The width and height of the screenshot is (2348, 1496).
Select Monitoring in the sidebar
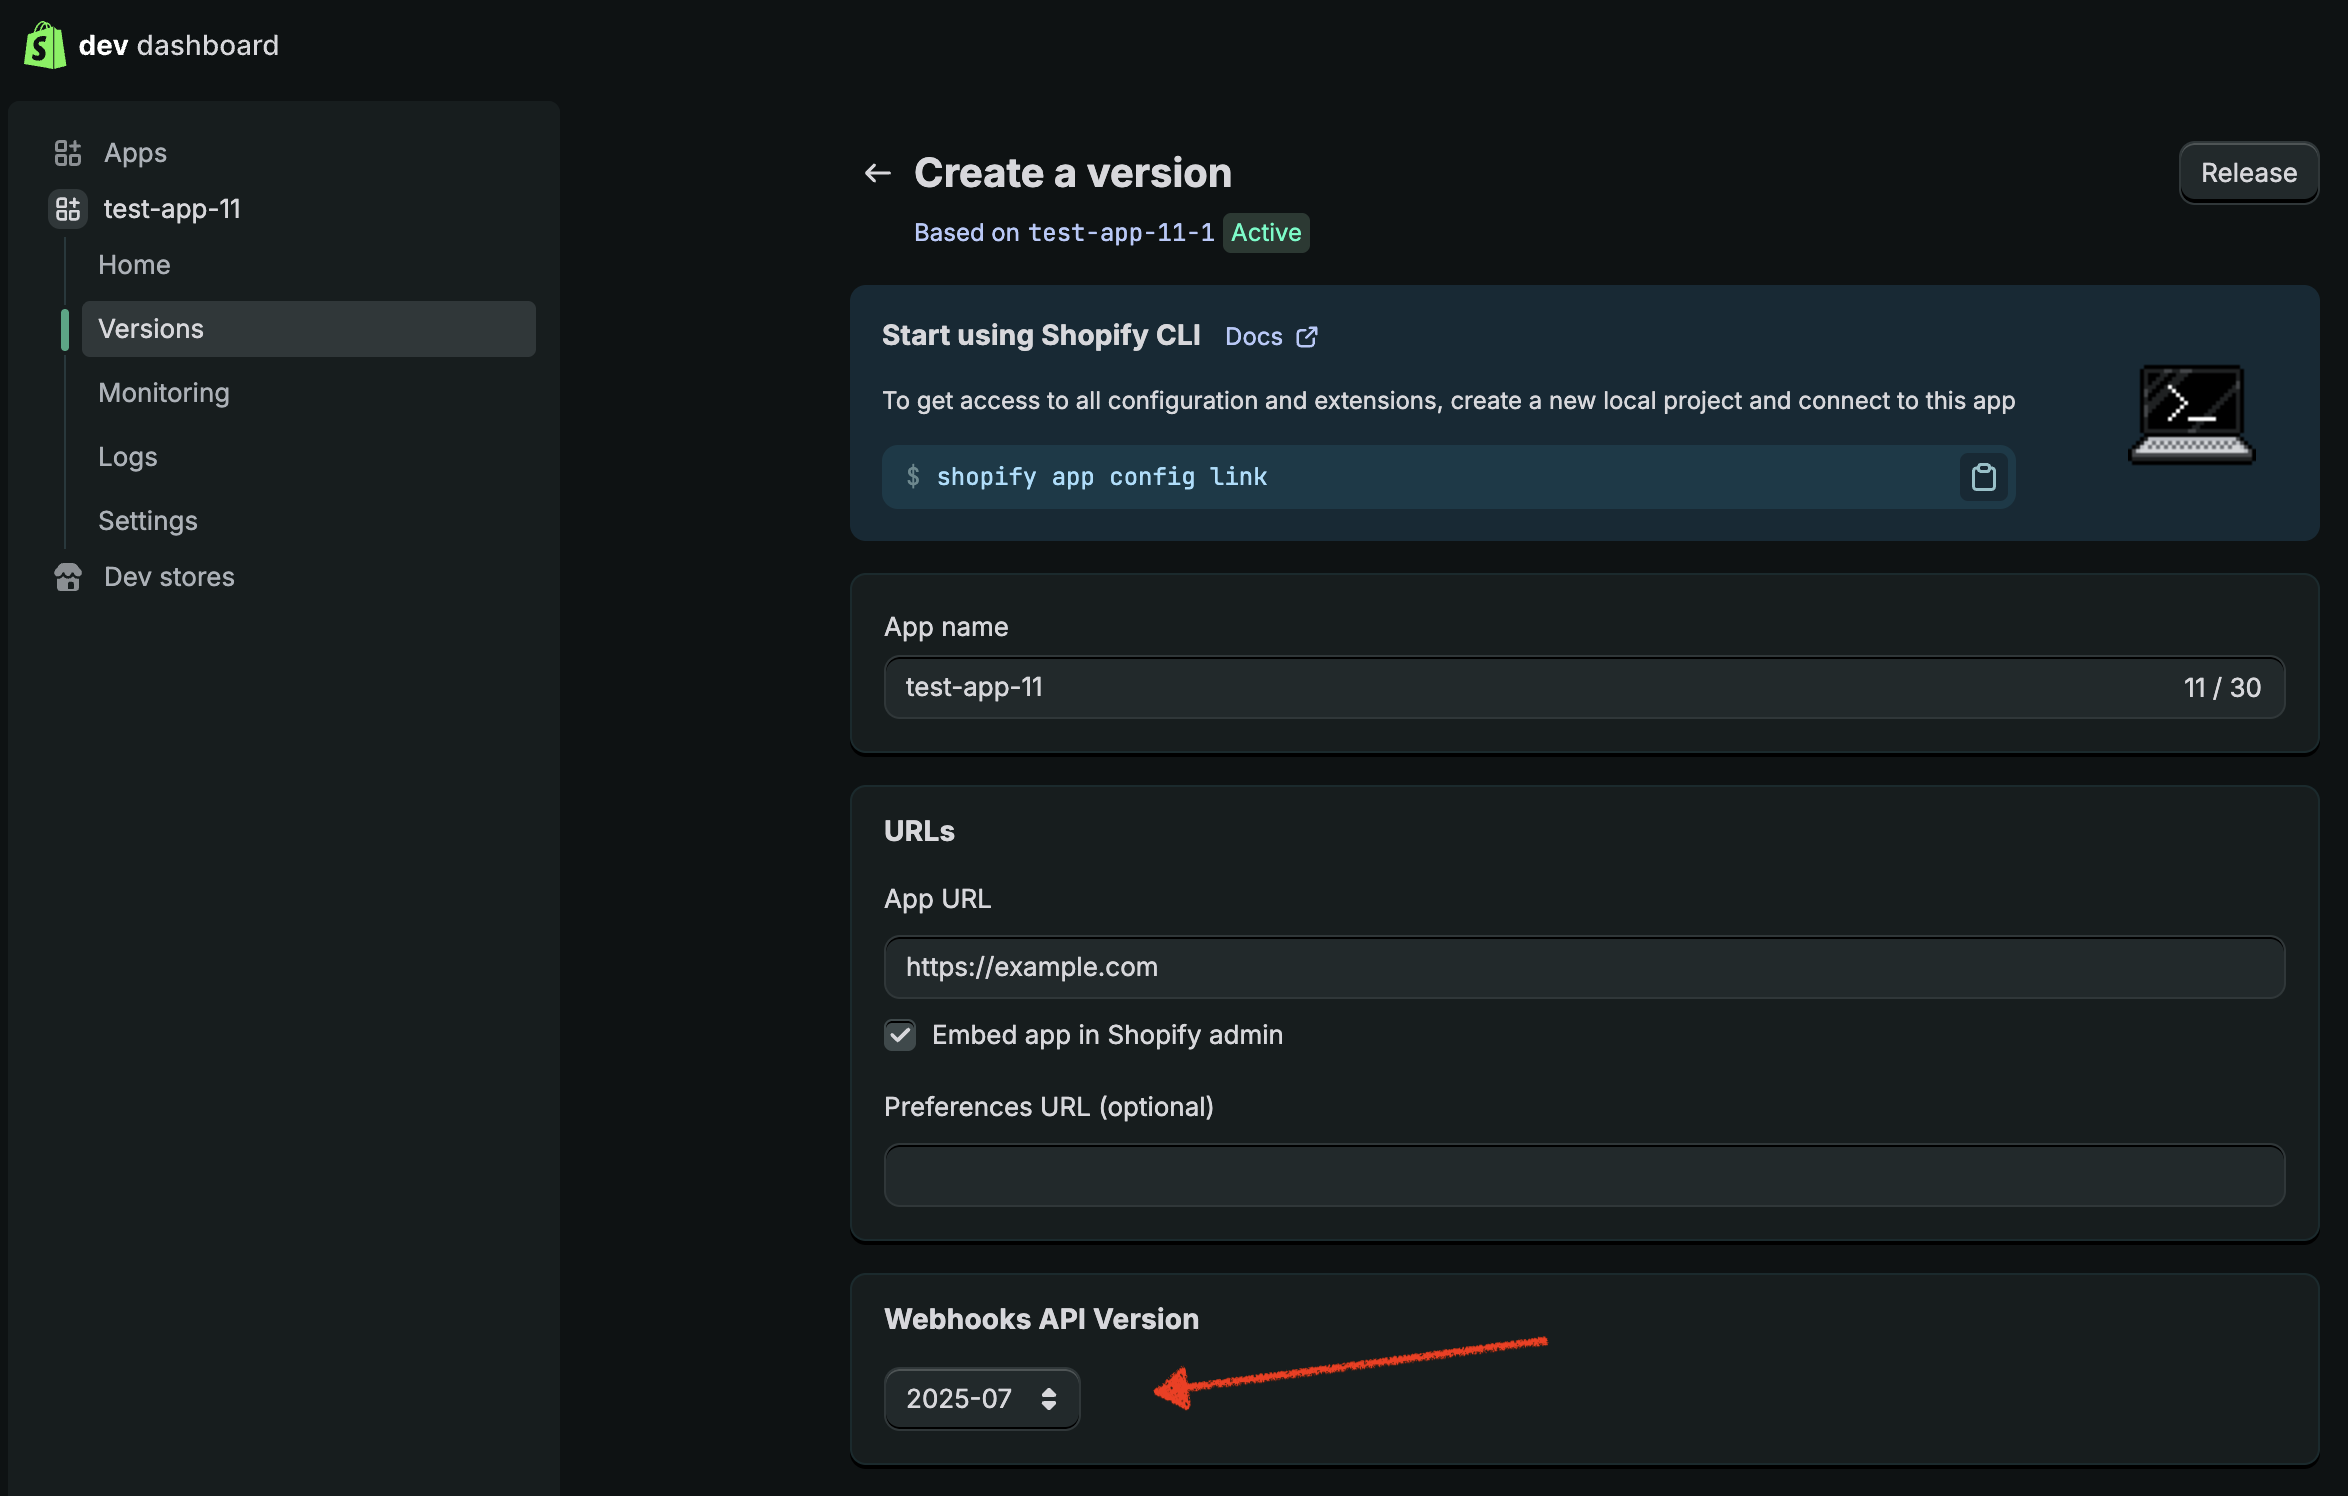(164, 393)
